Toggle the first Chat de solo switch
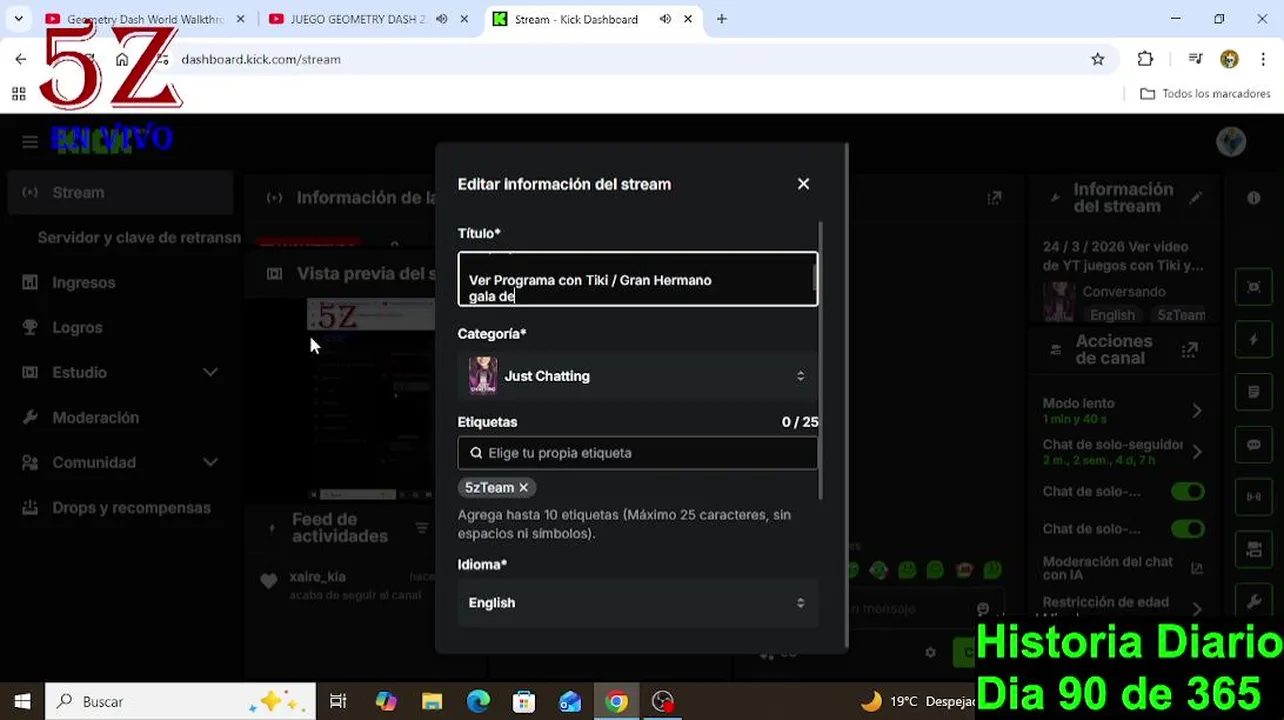 pyautogui.click(x=1188, y=492)
